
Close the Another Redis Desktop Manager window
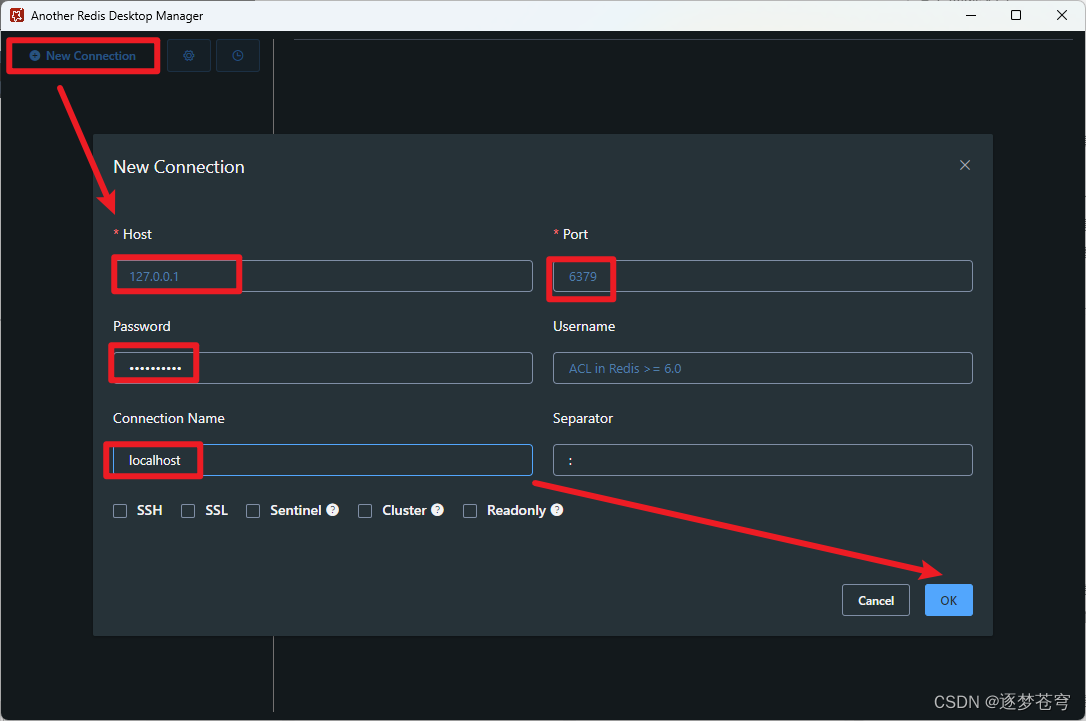[1062, 15]
